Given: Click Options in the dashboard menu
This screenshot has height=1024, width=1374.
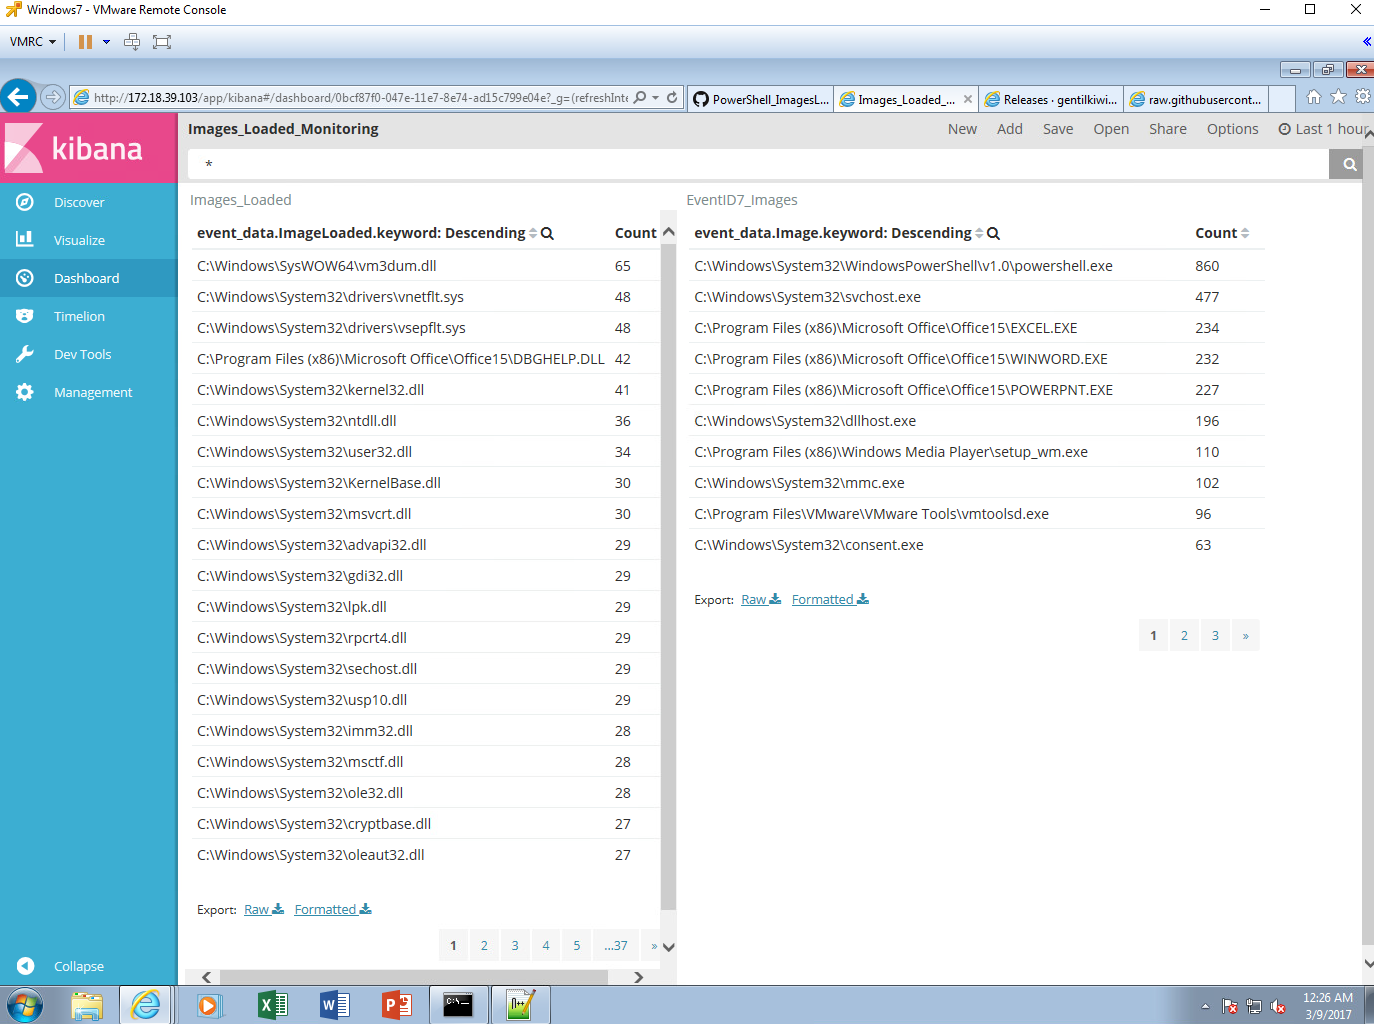Looking at the screenshot, I should click(1233, 129).
